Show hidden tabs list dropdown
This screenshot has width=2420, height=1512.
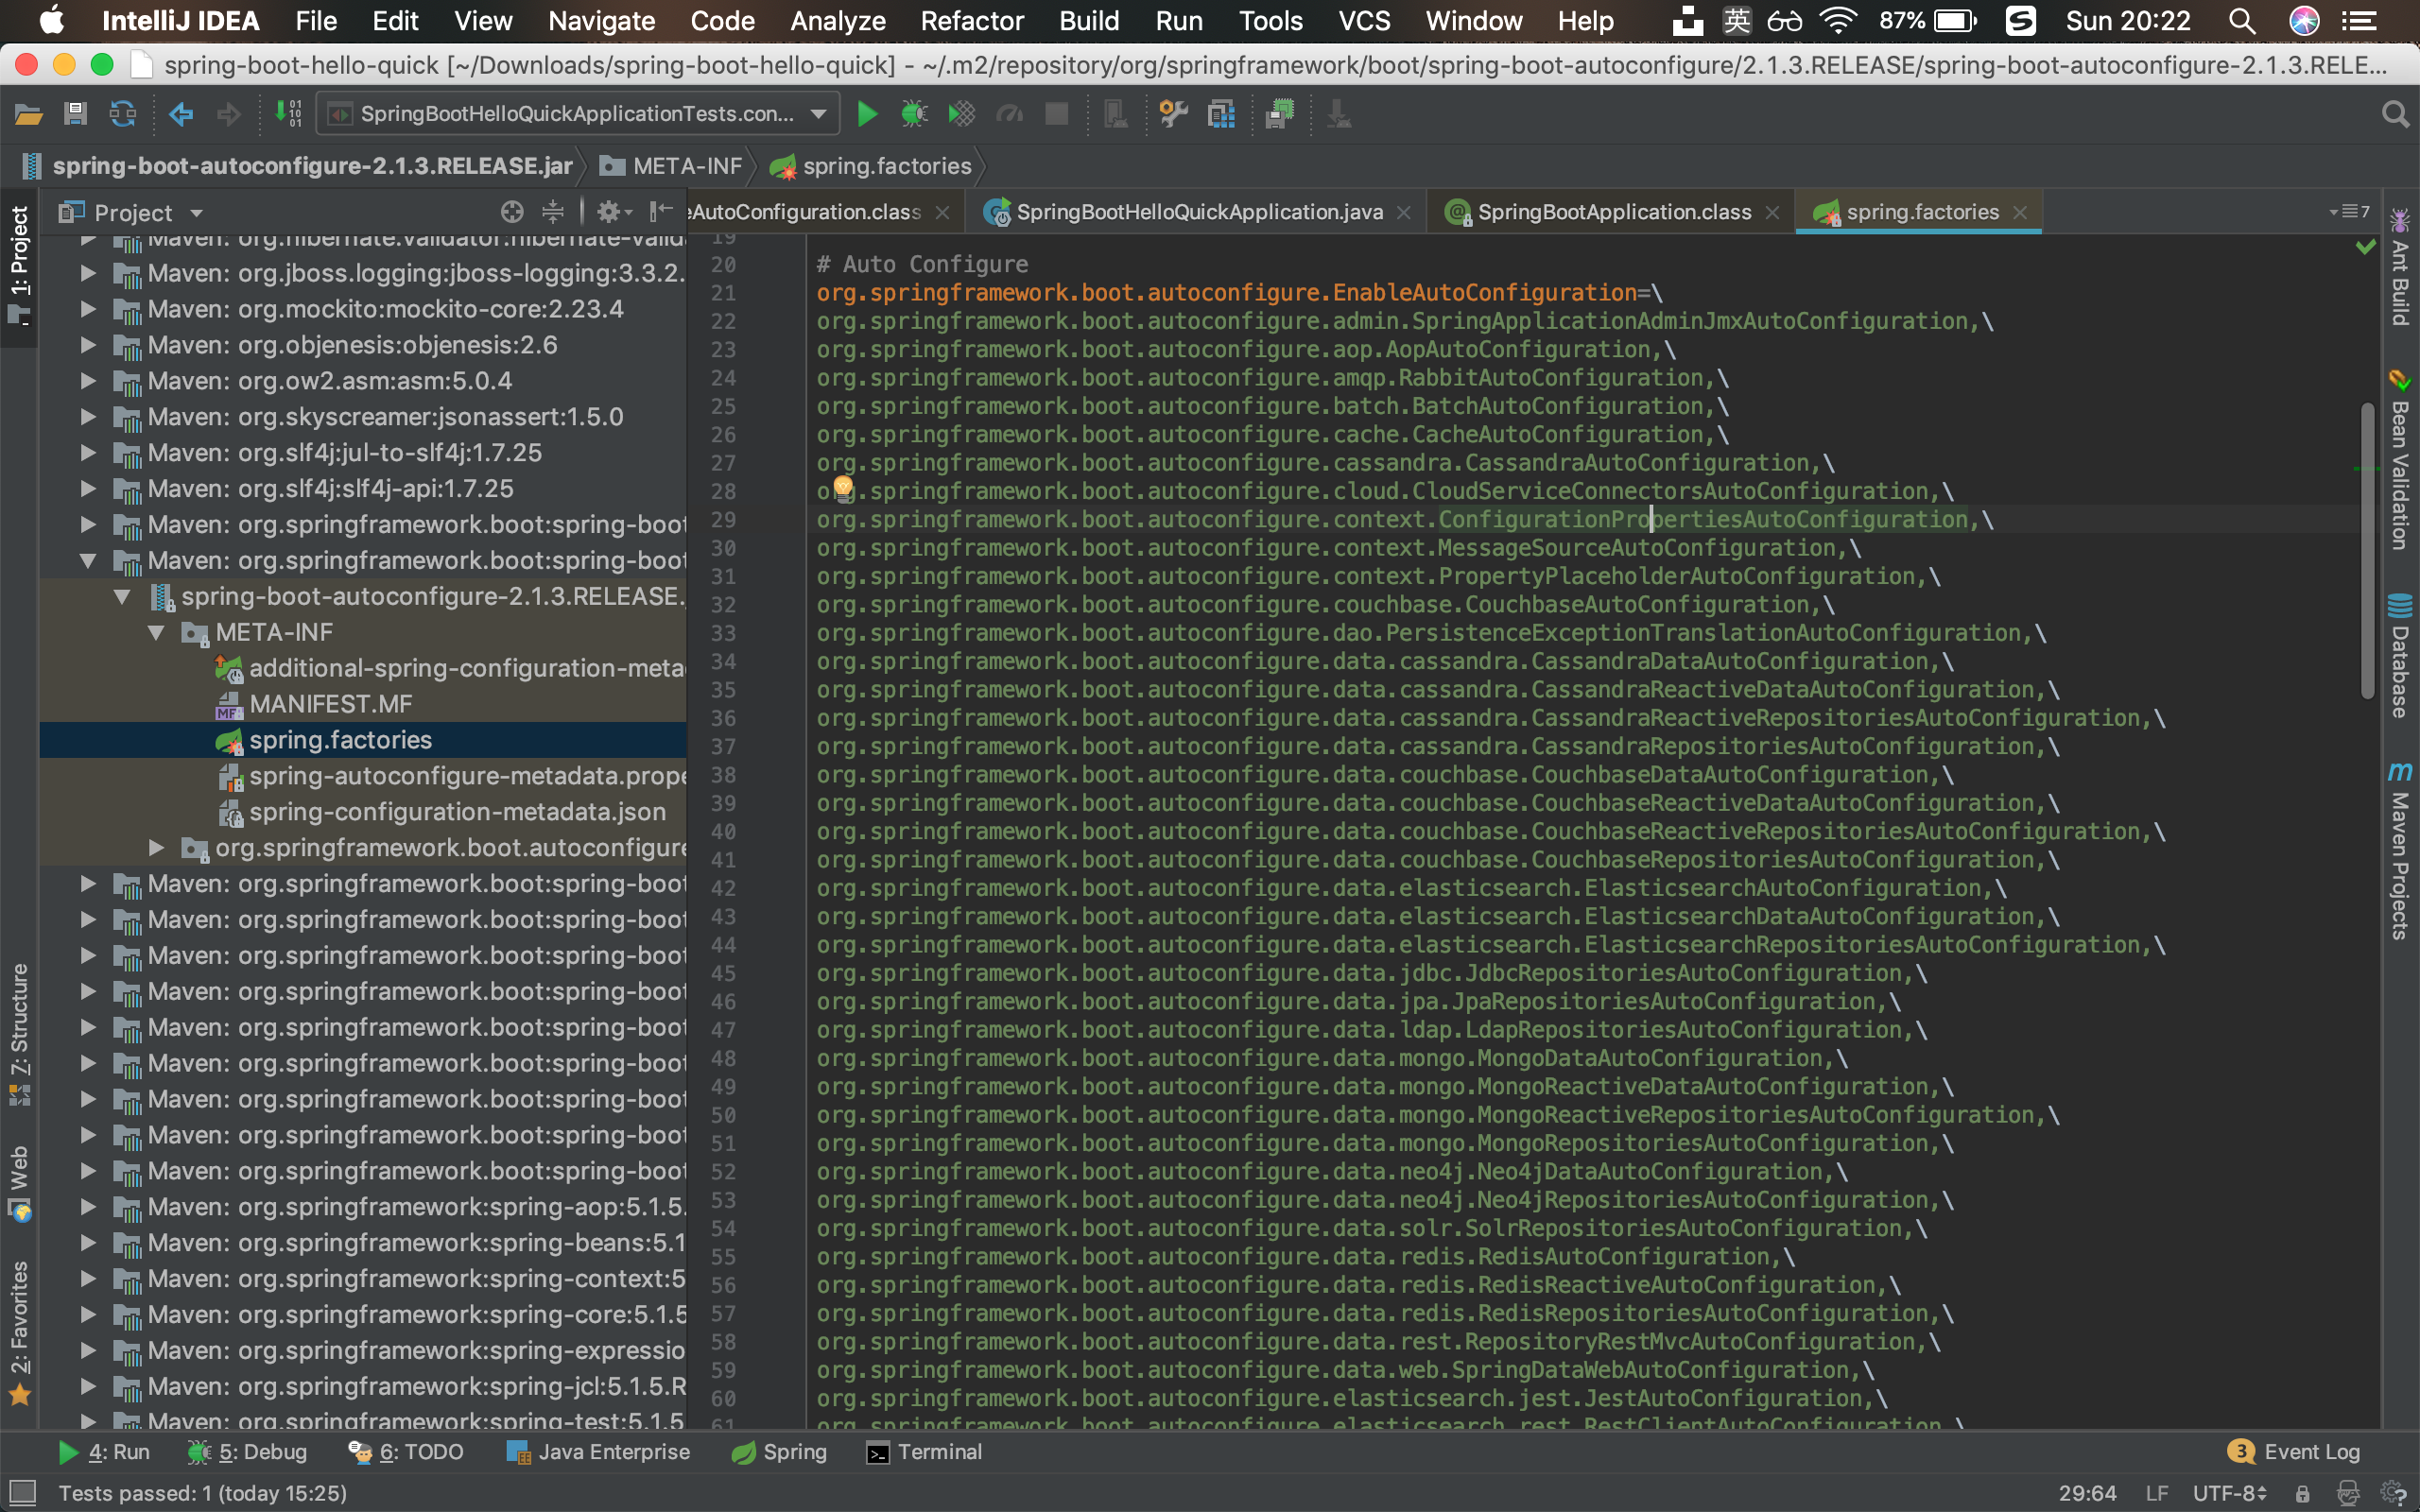pyautogui.click(x=2350, y=212)
